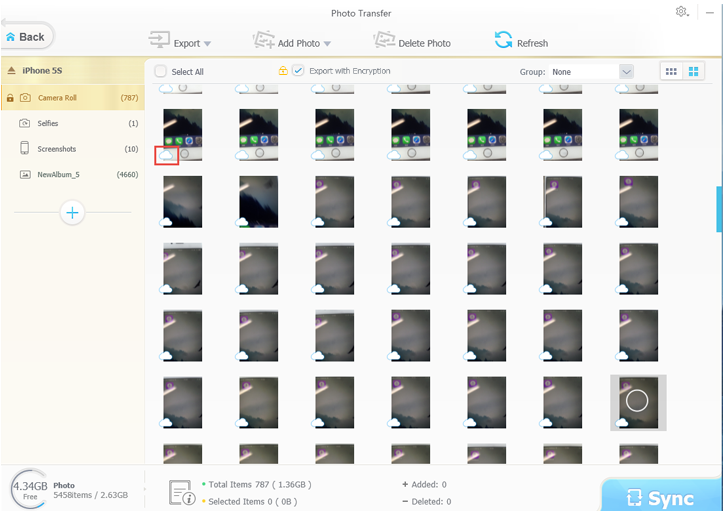This screenshot has width=727, height=522.
Task: Click the Screenshots phone icon
Action: pyautogui.click(x=25, y=148)
